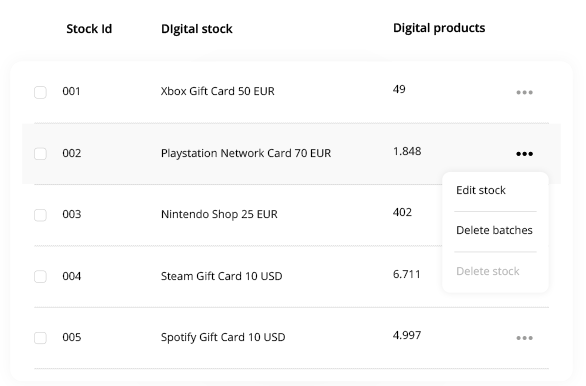Click the 1.848 digital products count
The image size is (586, 386).
click(x=407, y=151)
